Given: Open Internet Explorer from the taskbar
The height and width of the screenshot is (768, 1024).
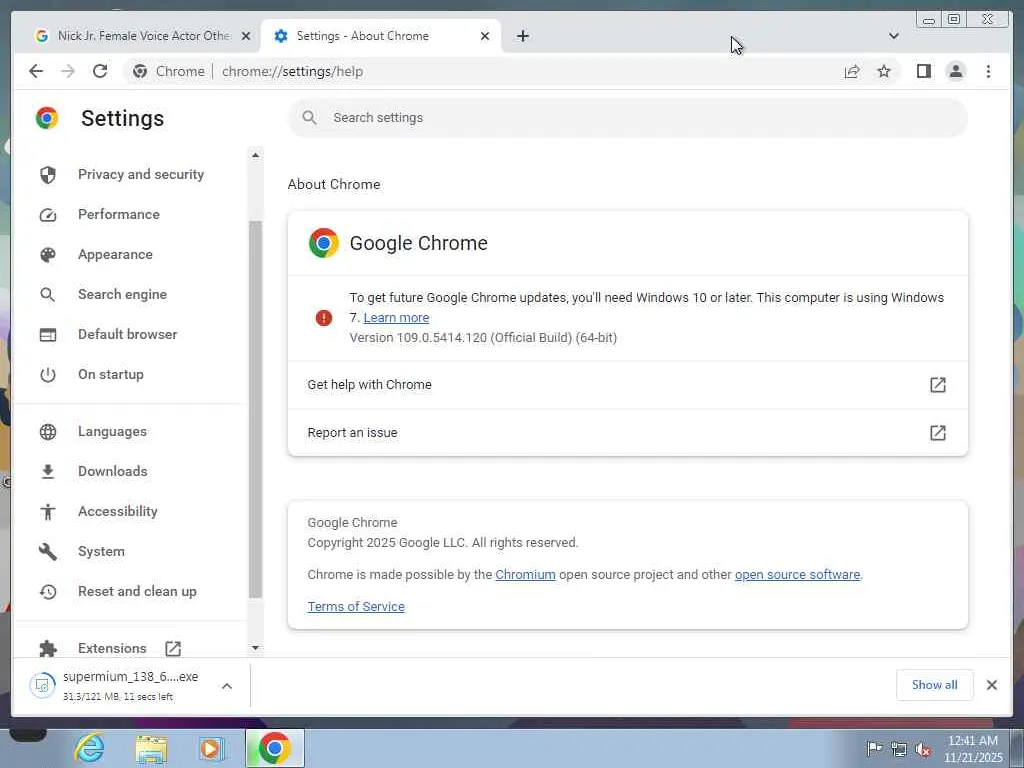Looking at the screenshot, I should pyautogui.click(x=89, y=748).
